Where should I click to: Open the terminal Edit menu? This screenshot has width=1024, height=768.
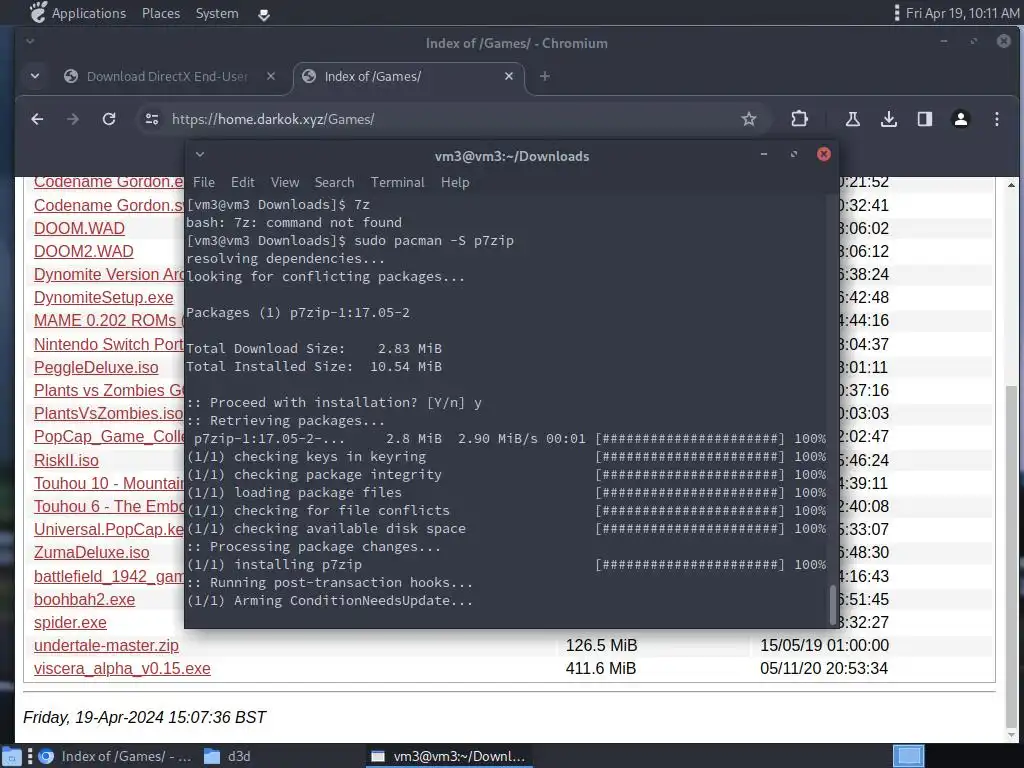[x=242, y=182]
